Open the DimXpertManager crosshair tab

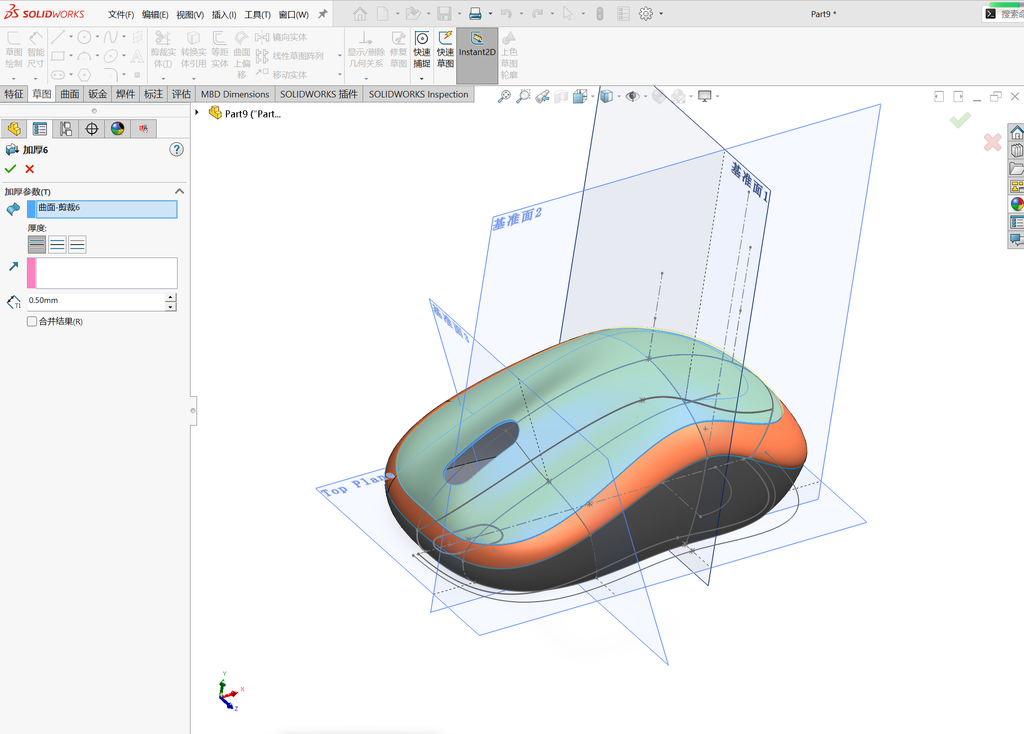[x=91, y=129]
